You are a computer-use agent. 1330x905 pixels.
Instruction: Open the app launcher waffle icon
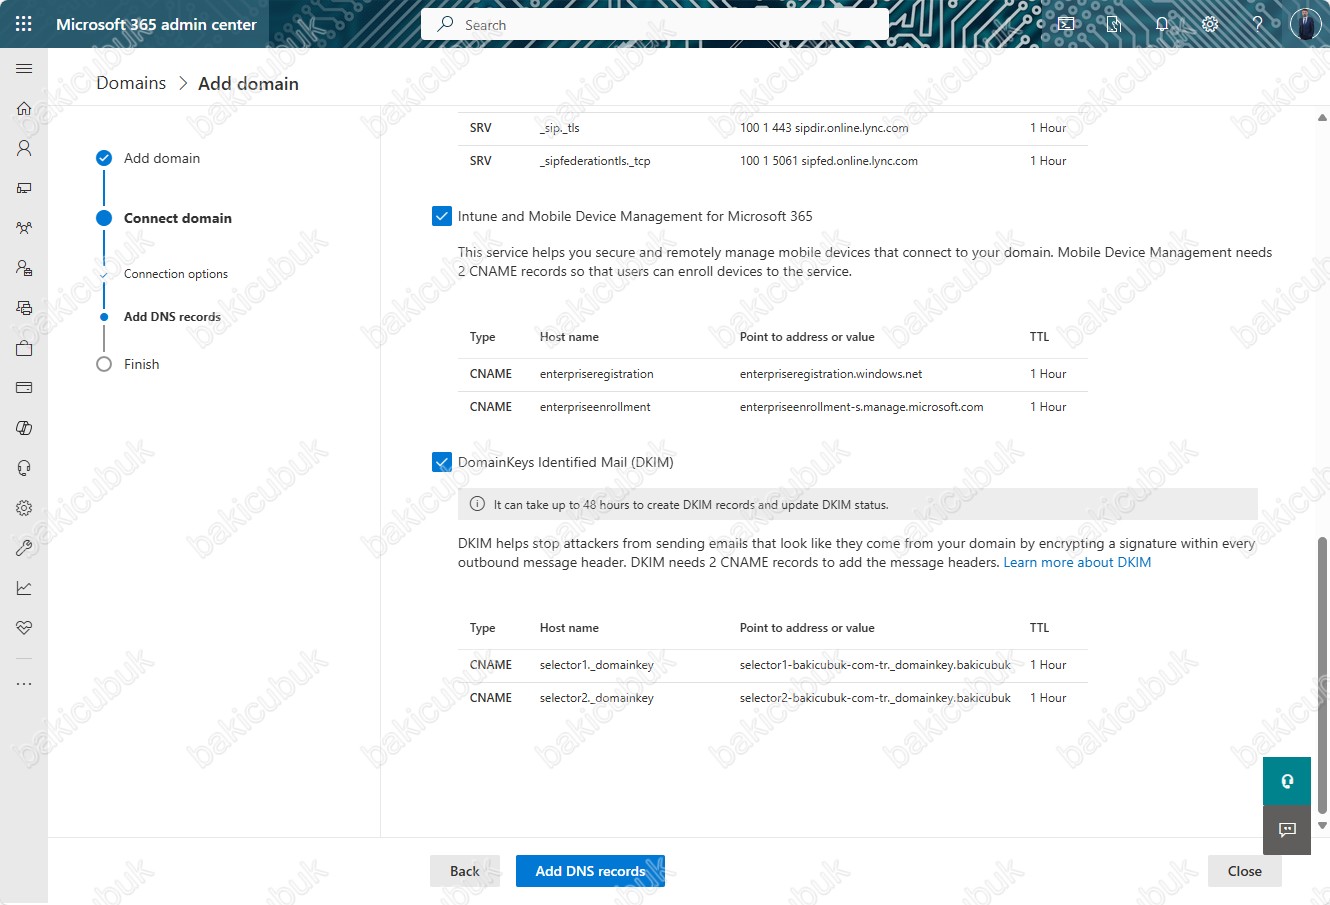(x=24, y=24)
